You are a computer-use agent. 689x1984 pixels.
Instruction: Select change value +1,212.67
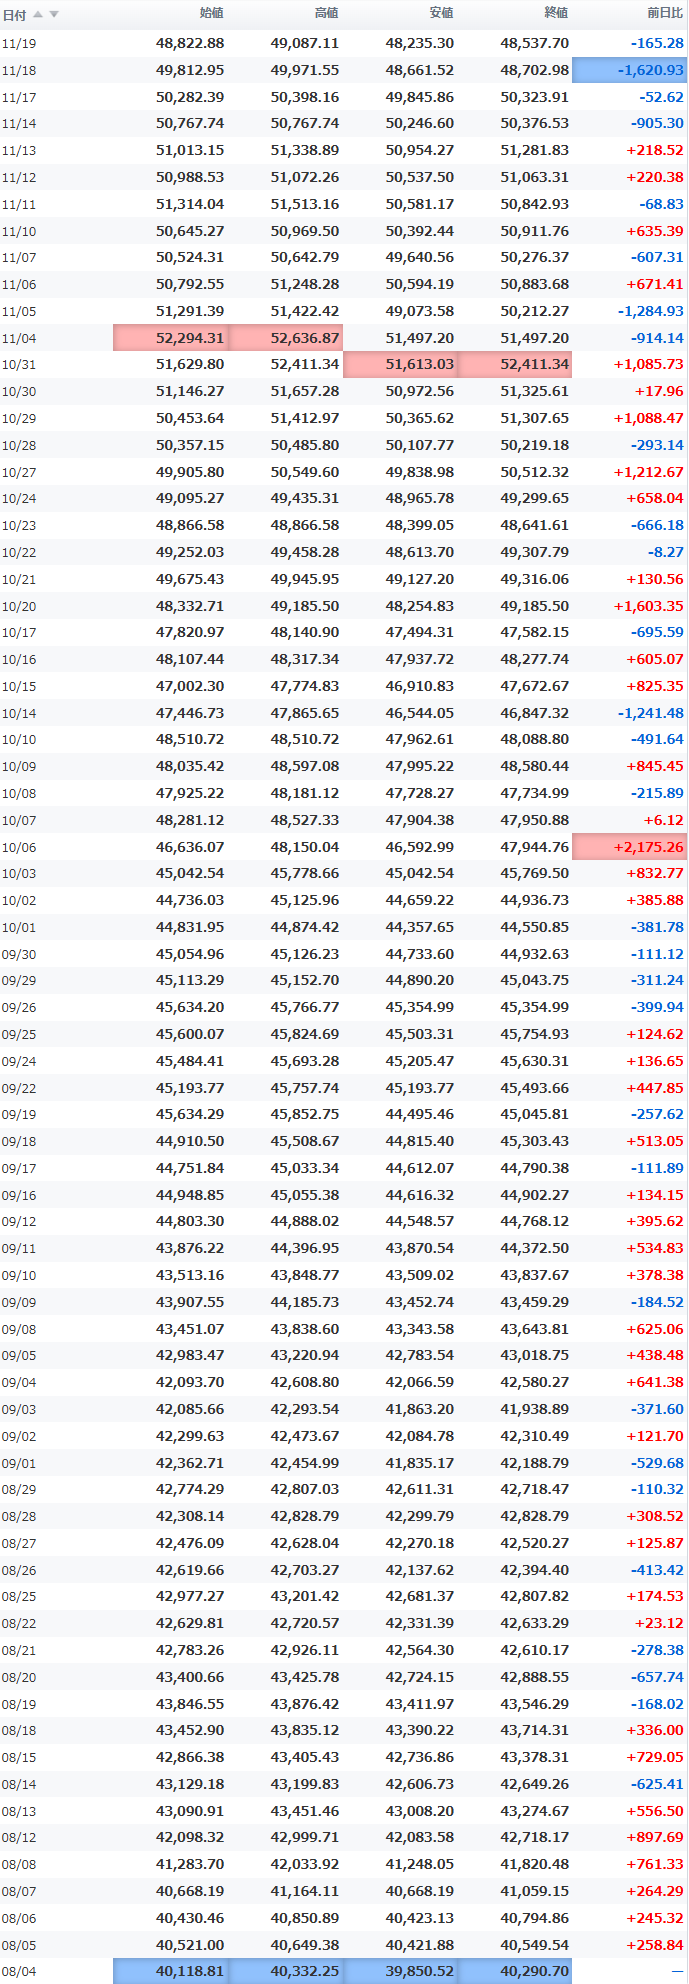[x=649, y=472]
